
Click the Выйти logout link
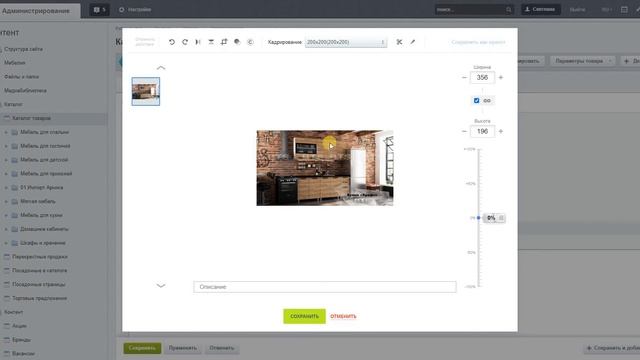(577, 9)
